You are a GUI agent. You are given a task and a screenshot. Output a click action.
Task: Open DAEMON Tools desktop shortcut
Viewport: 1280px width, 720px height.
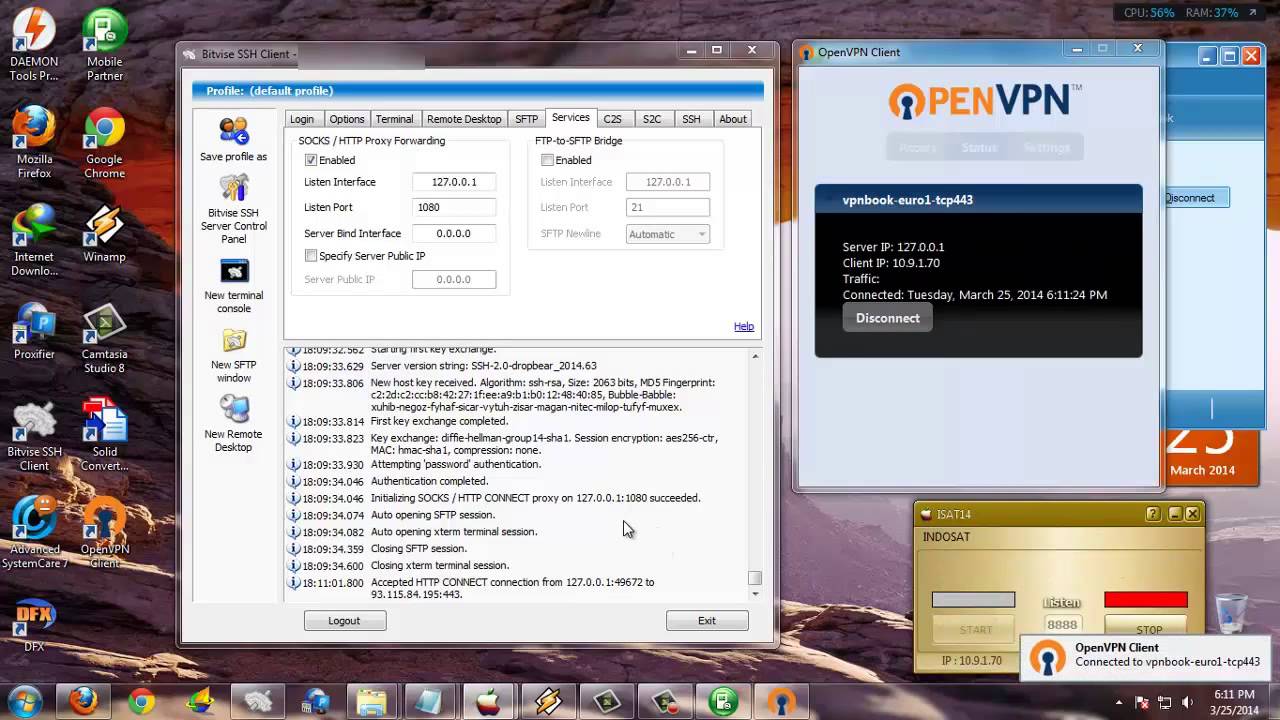coord(34,45)
